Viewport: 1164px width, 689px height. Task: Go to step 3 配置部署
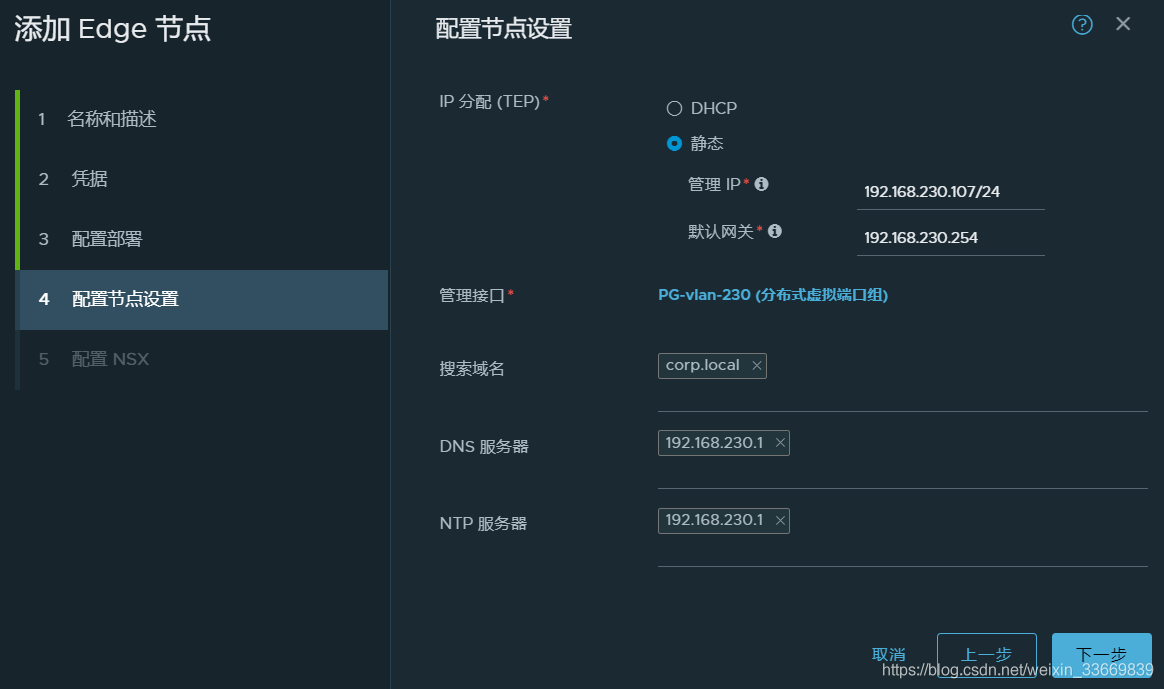click(106, 240)
